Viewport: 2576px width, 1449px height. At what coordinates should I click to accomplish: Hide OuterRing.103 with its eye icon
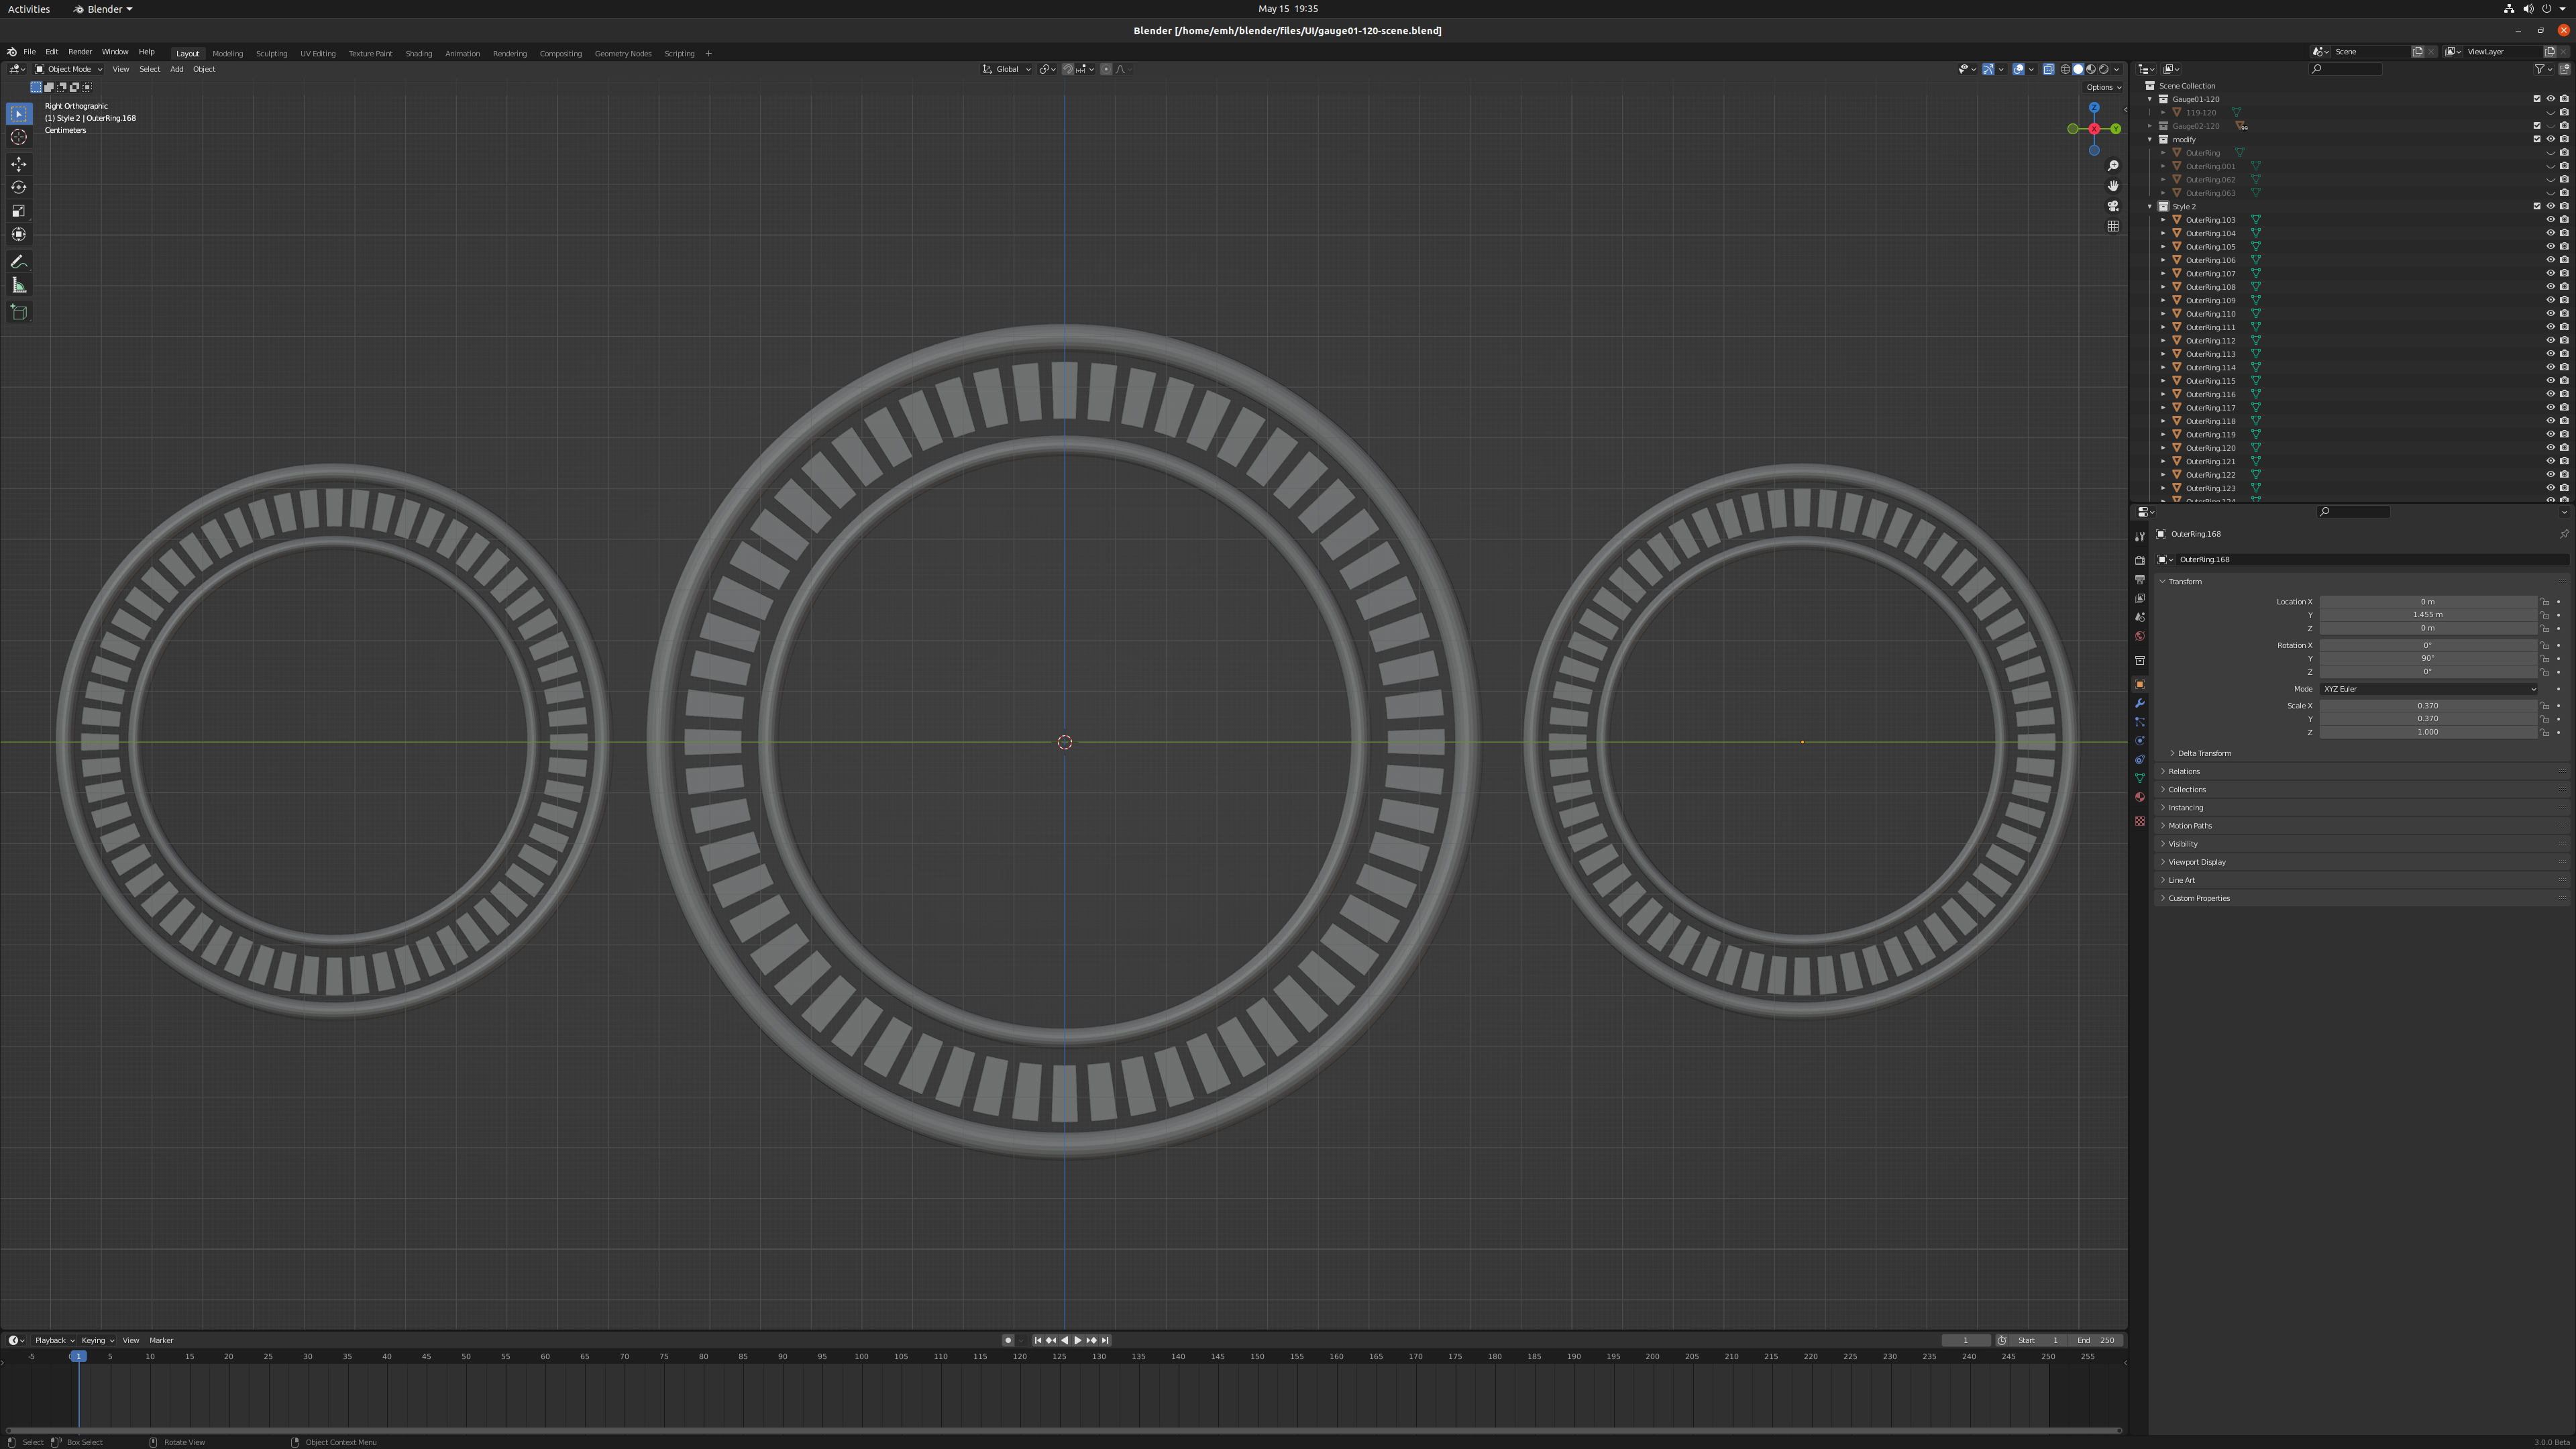(2550, 220)
